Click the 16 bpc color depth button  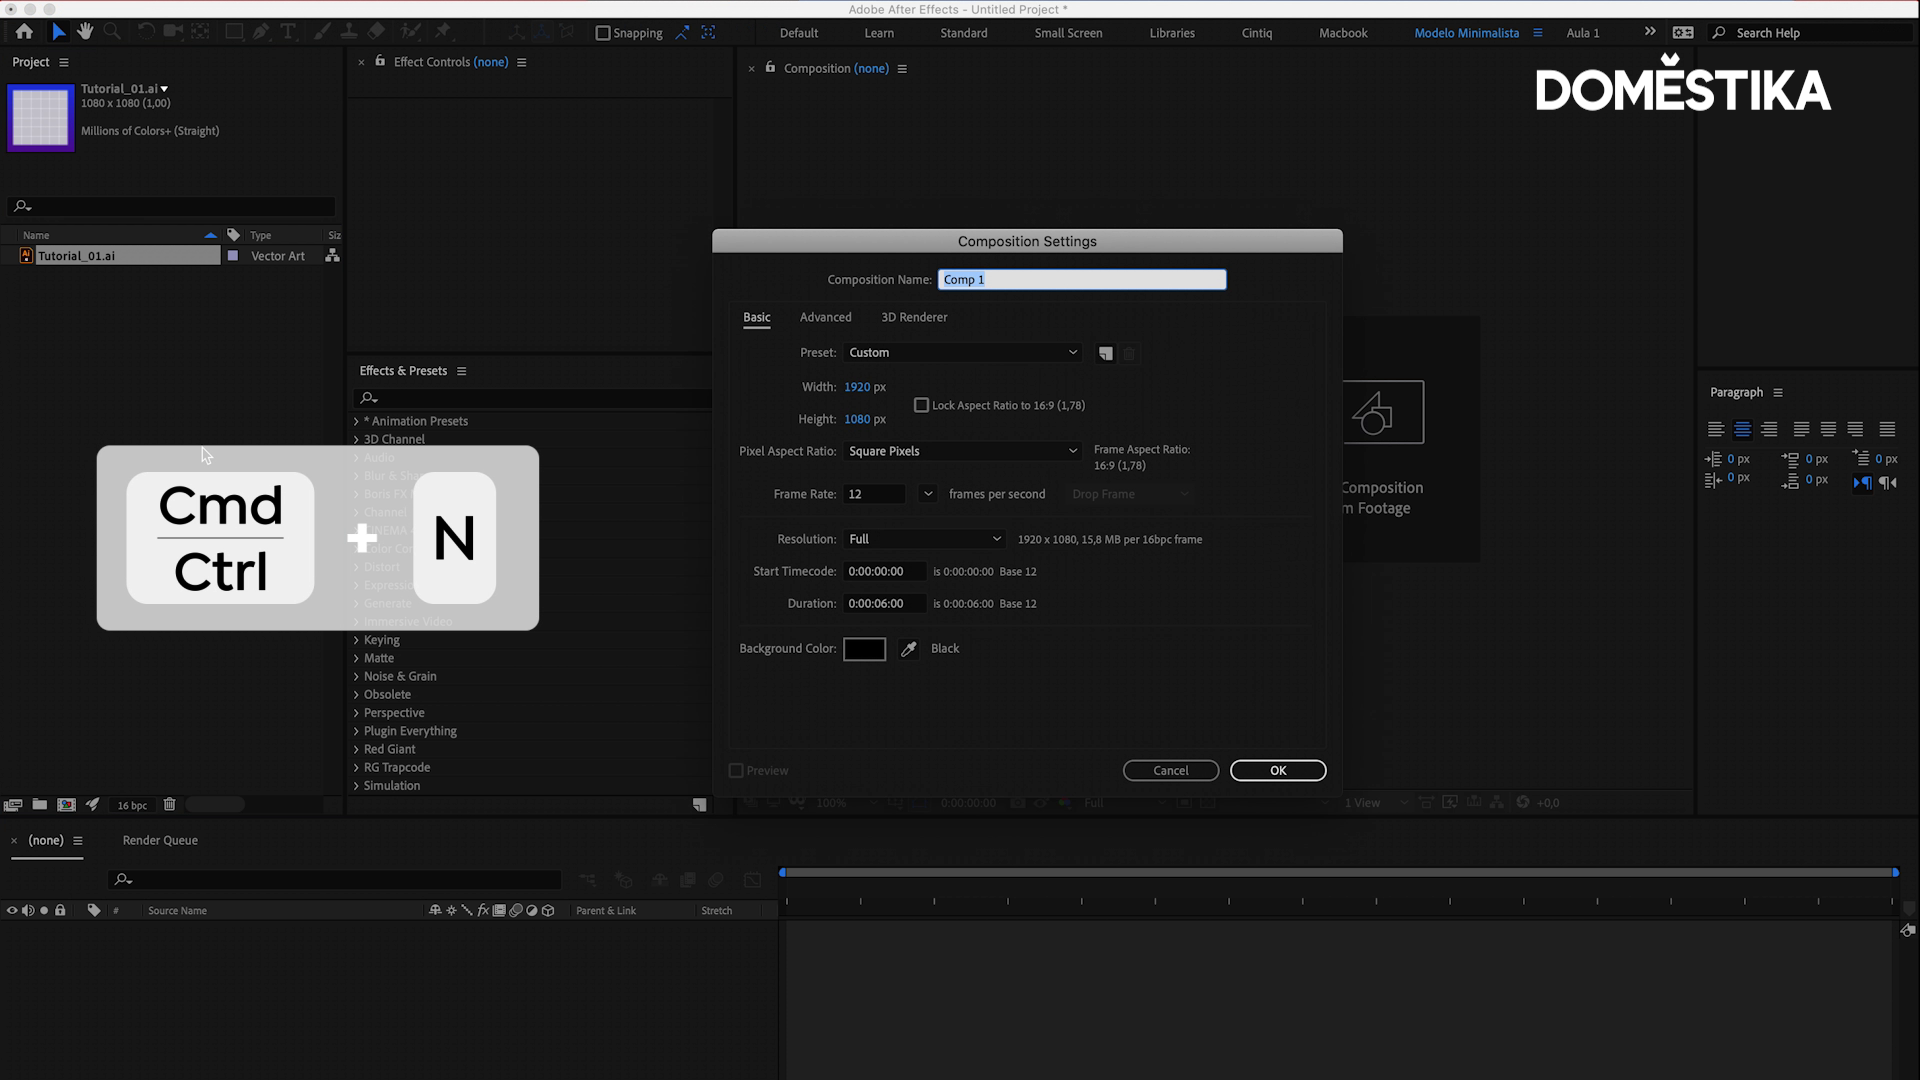132,805
